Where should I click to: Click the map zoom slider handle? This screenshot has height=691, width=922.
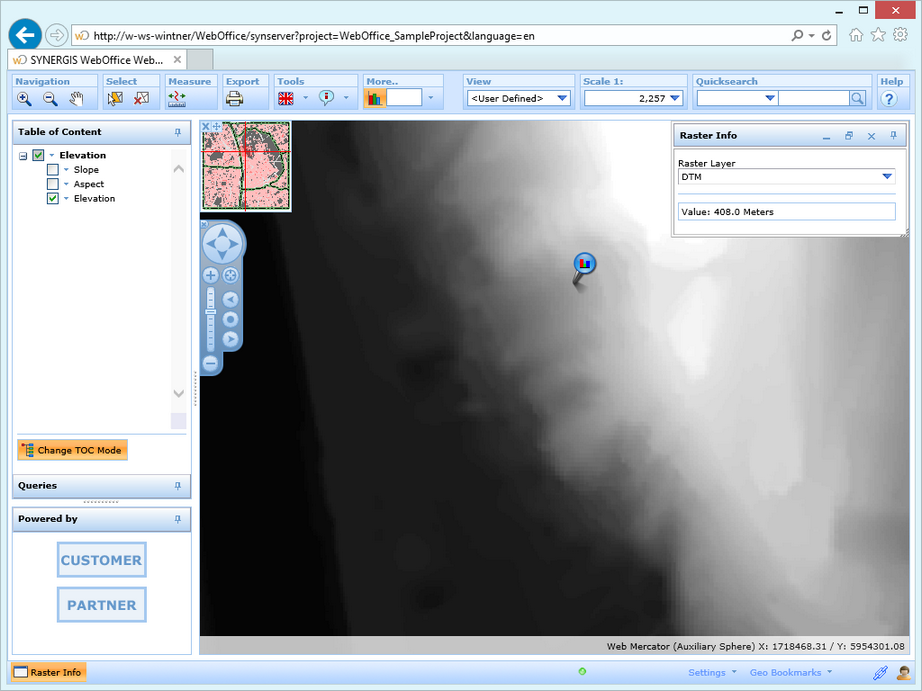(211, 312)
